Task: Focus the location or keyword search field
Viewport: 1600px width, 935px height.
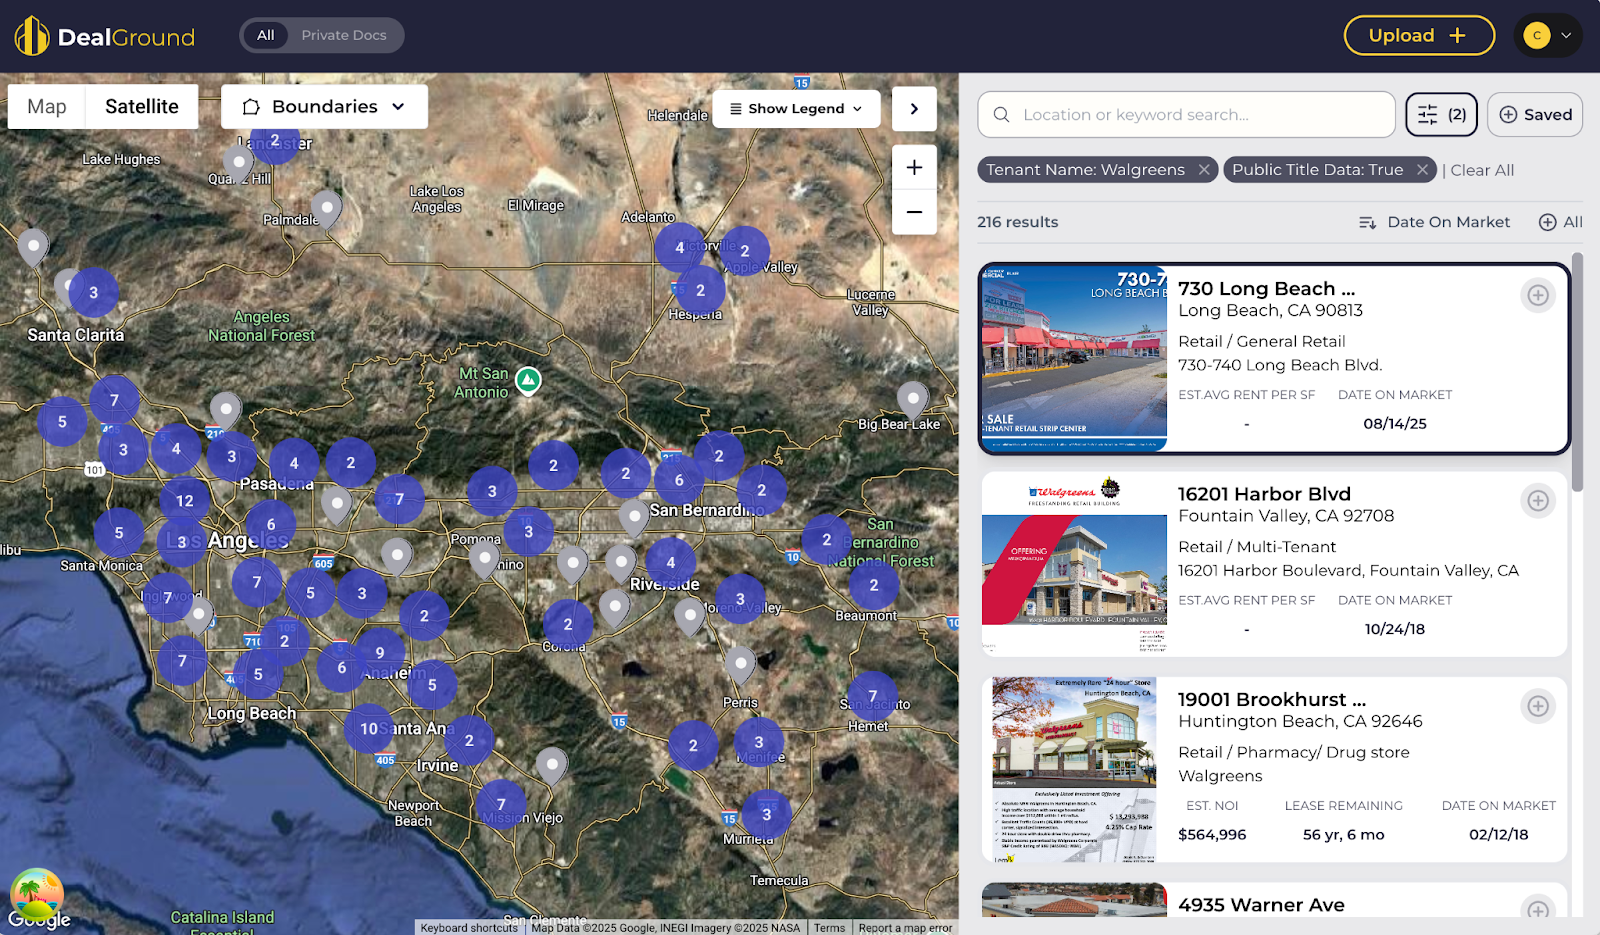Action: pos(1186,114)
